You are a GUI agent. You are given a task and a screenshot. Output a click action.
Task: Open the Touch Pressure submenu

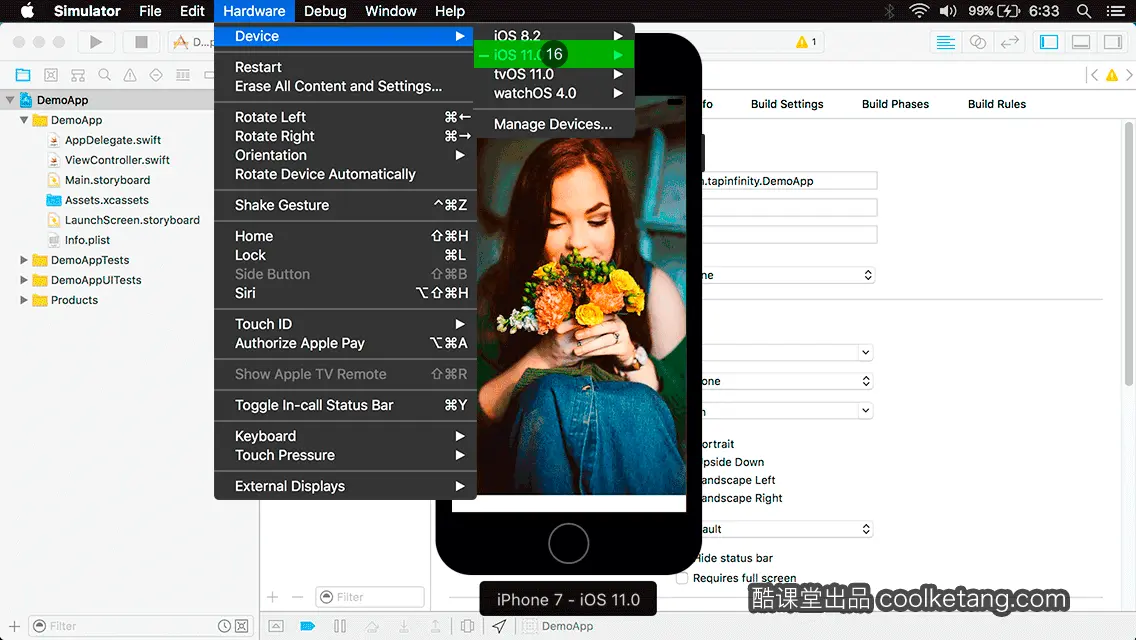(346, 455)
